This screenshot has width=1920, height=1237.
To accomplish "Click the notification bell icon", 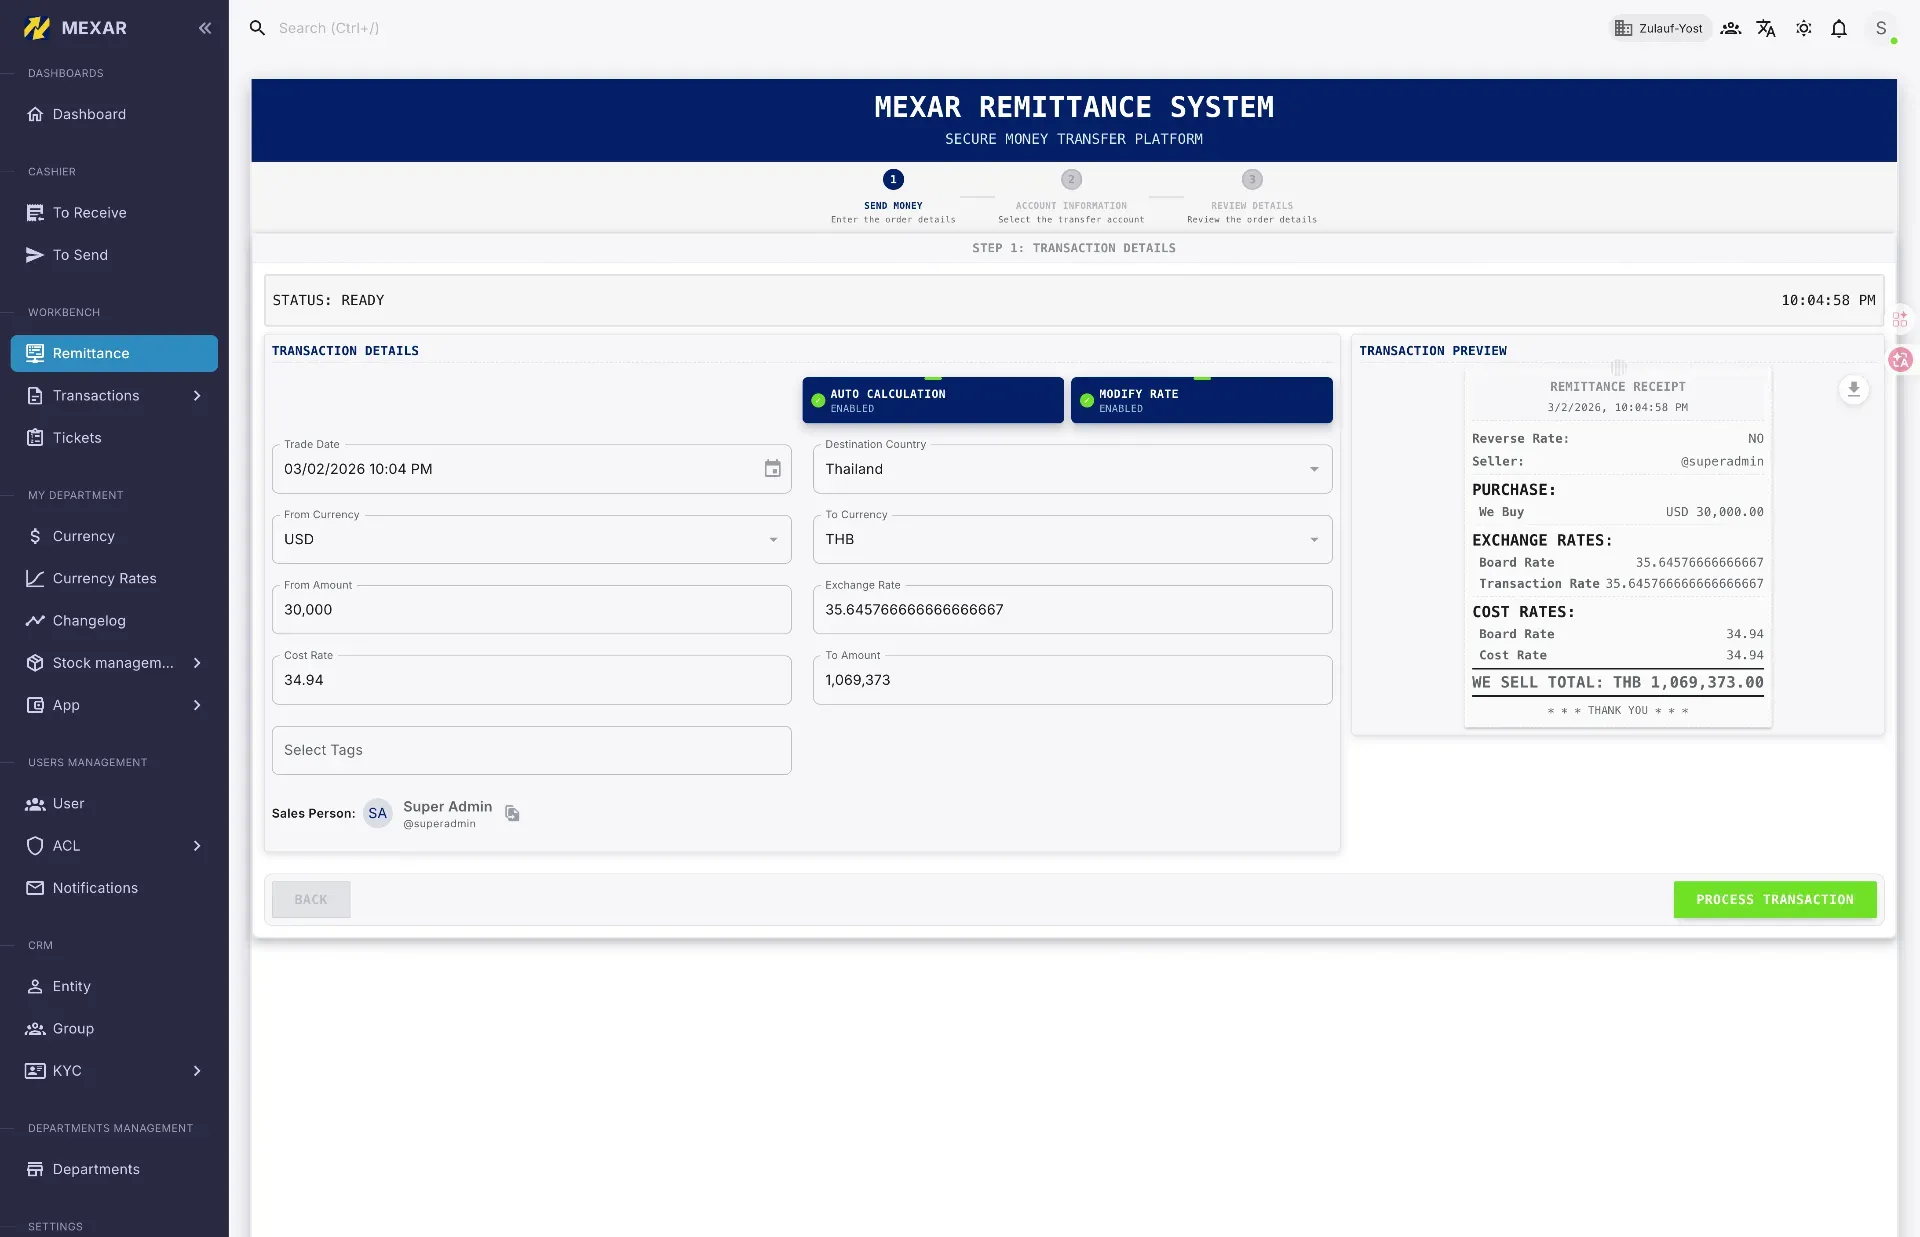I will click(1838, 28).
